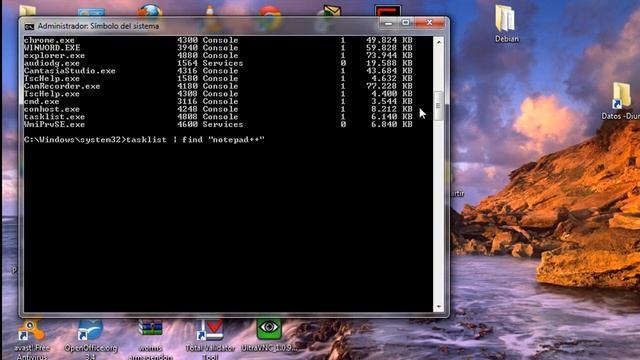This screenshot has height=360, width=640.
Task: Select the Firefox icon behind the console window
Action: pyautogui.click(x=150, y=11)
